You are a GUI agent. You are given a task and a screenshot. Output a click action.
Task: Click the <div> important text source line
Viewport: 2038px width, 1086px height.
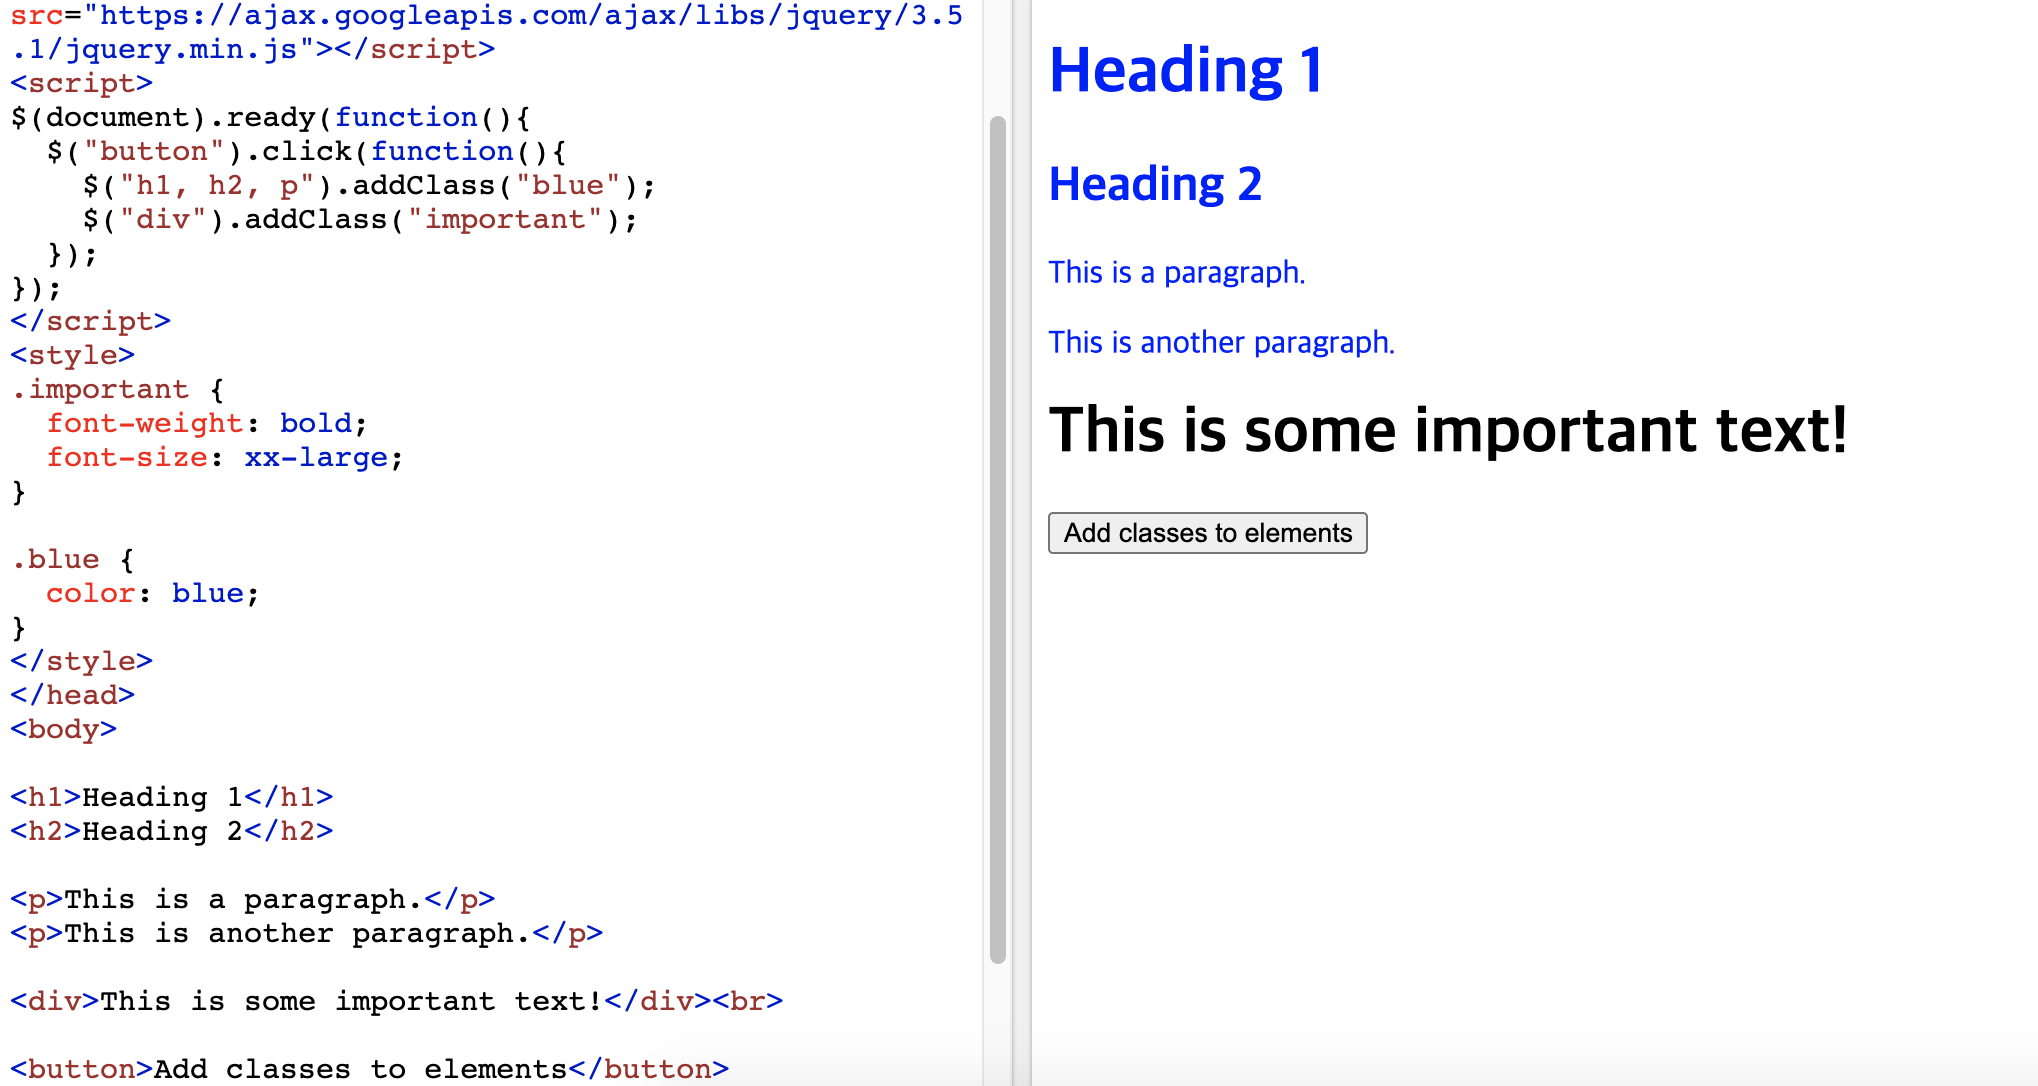coord(396,1002)
